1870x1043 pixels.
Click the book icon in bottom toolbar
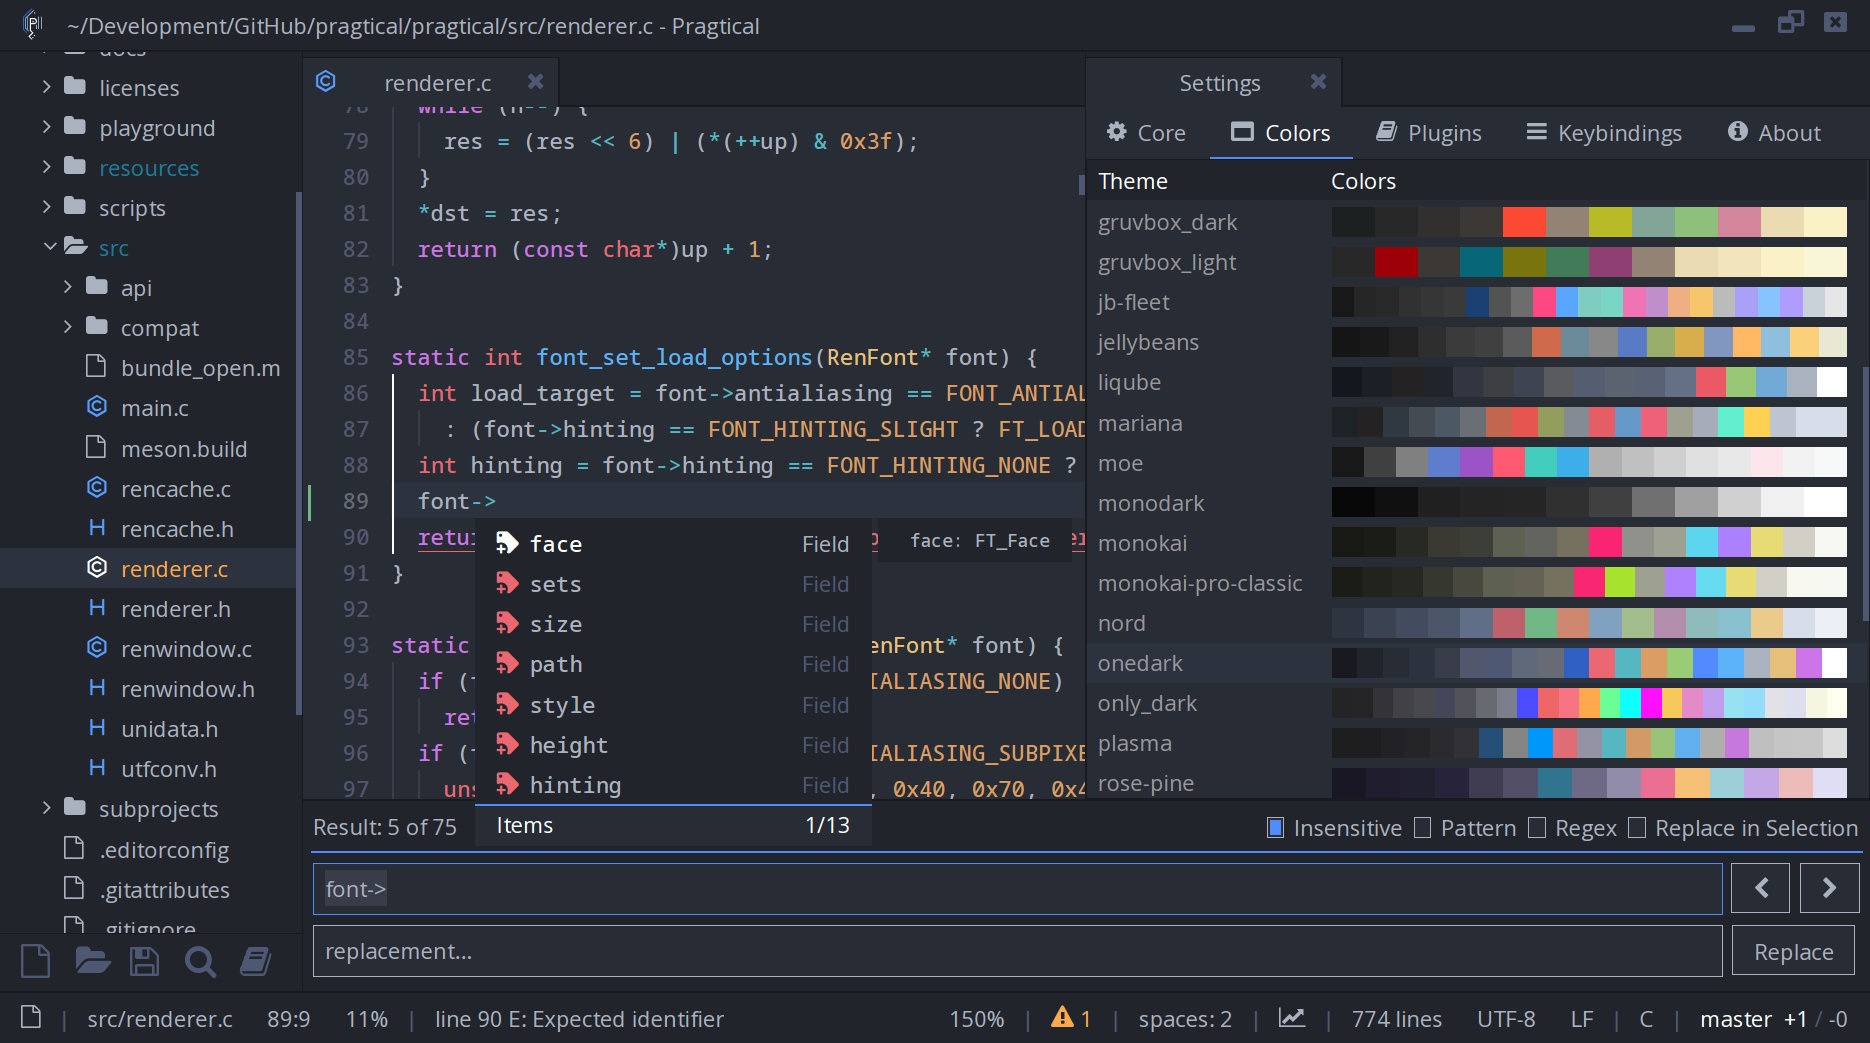tap(256, 961)
